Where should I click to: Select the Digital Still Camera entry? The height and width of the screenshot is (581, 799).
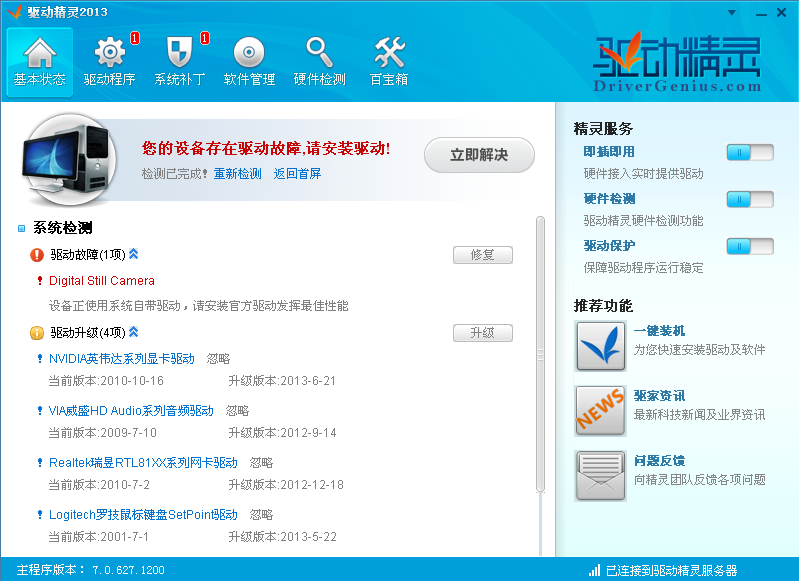point(101,281)
